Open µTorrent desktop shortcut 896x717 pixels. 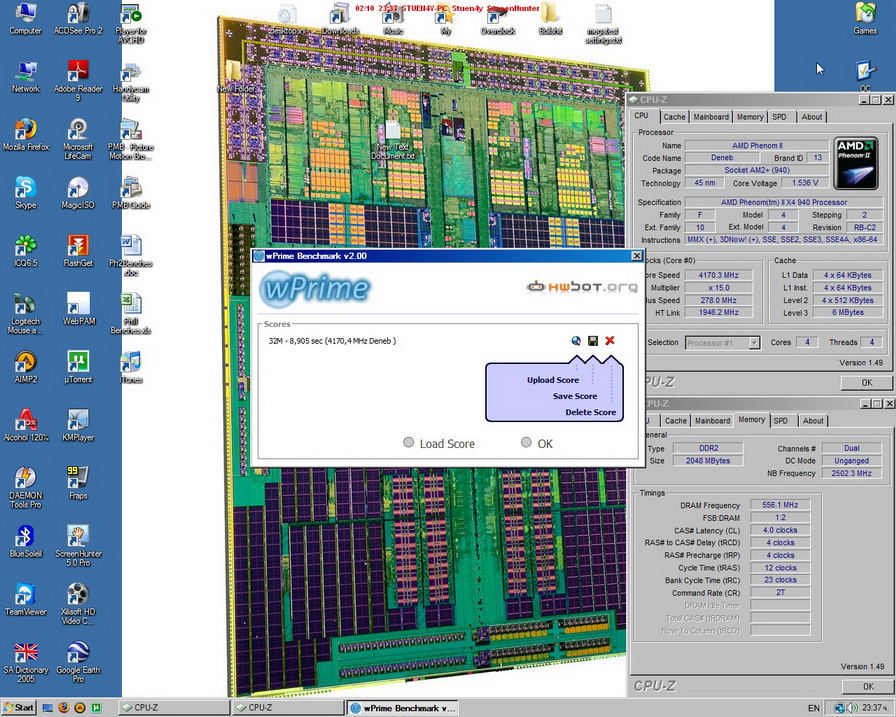point(78,367)
